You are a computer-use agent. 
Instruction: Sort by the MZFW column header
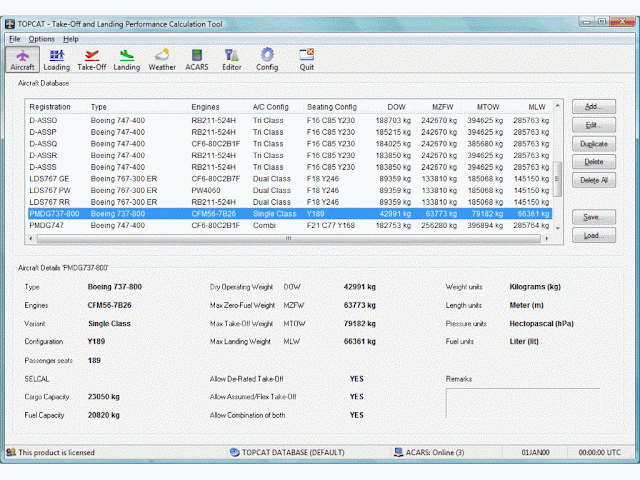[x=443, y=107]
